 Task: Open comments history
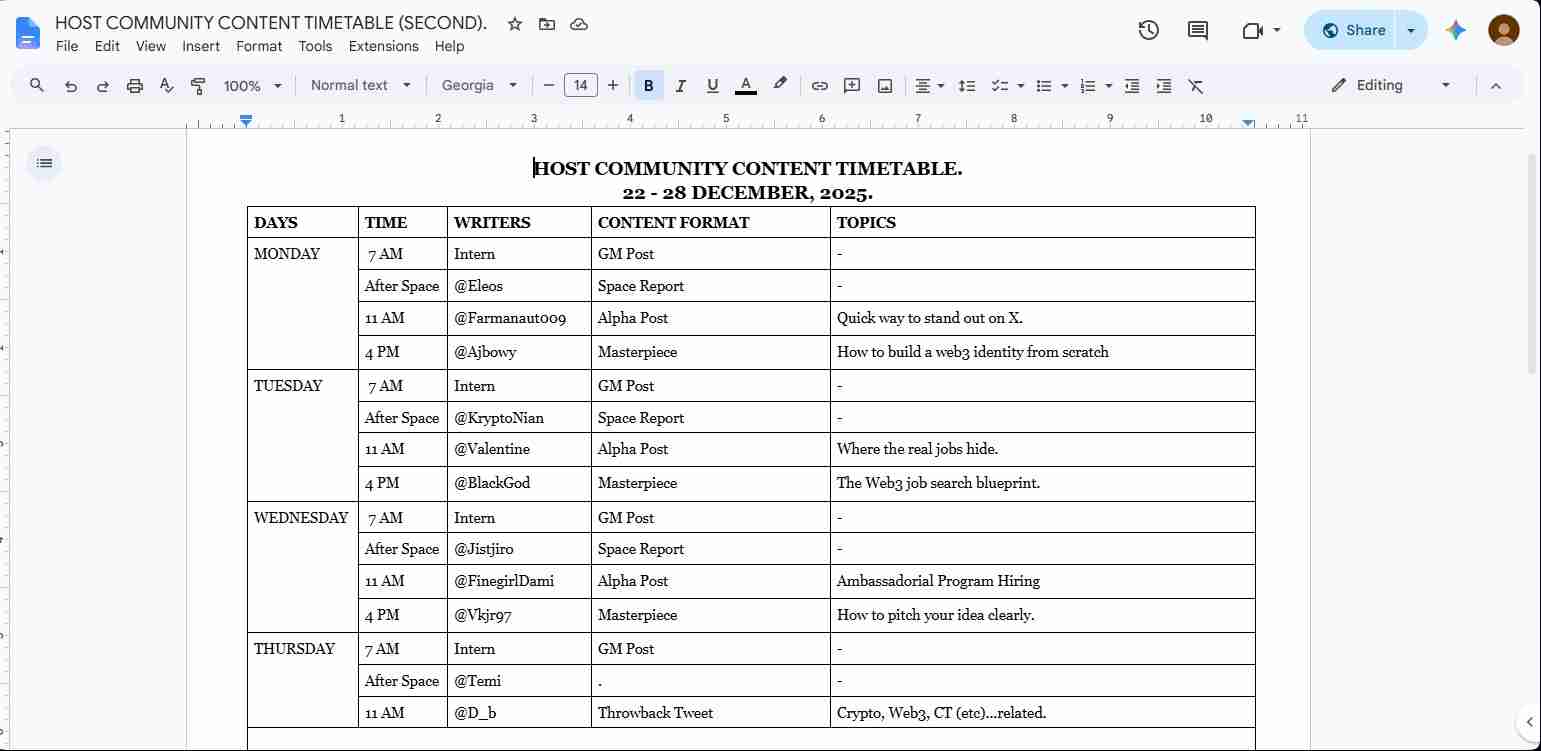click(1198, 30)
